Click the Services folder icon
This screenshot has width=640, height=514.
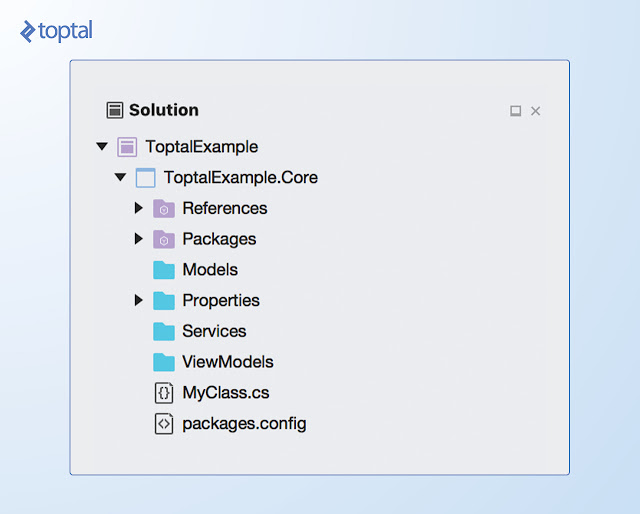point(164,332)
